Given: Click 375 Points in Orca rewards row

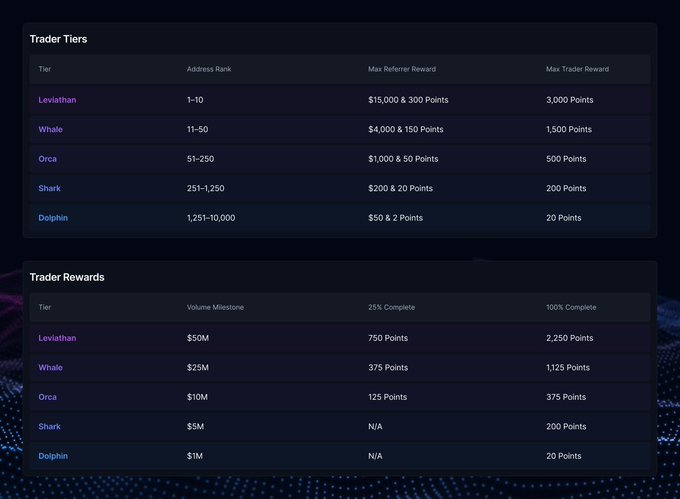Looking at the screenshot, I should tap(566, 397).
